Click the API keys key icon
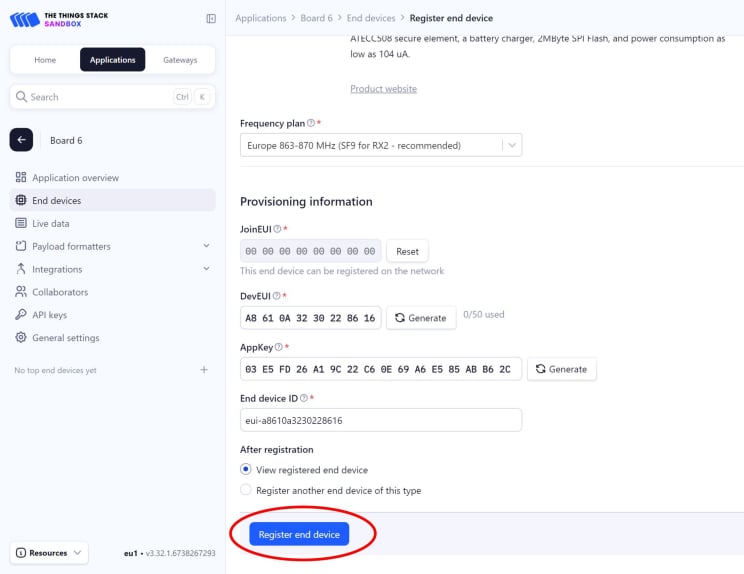The height and width of the screenshot is (574, 744). [x=21, y=315]
